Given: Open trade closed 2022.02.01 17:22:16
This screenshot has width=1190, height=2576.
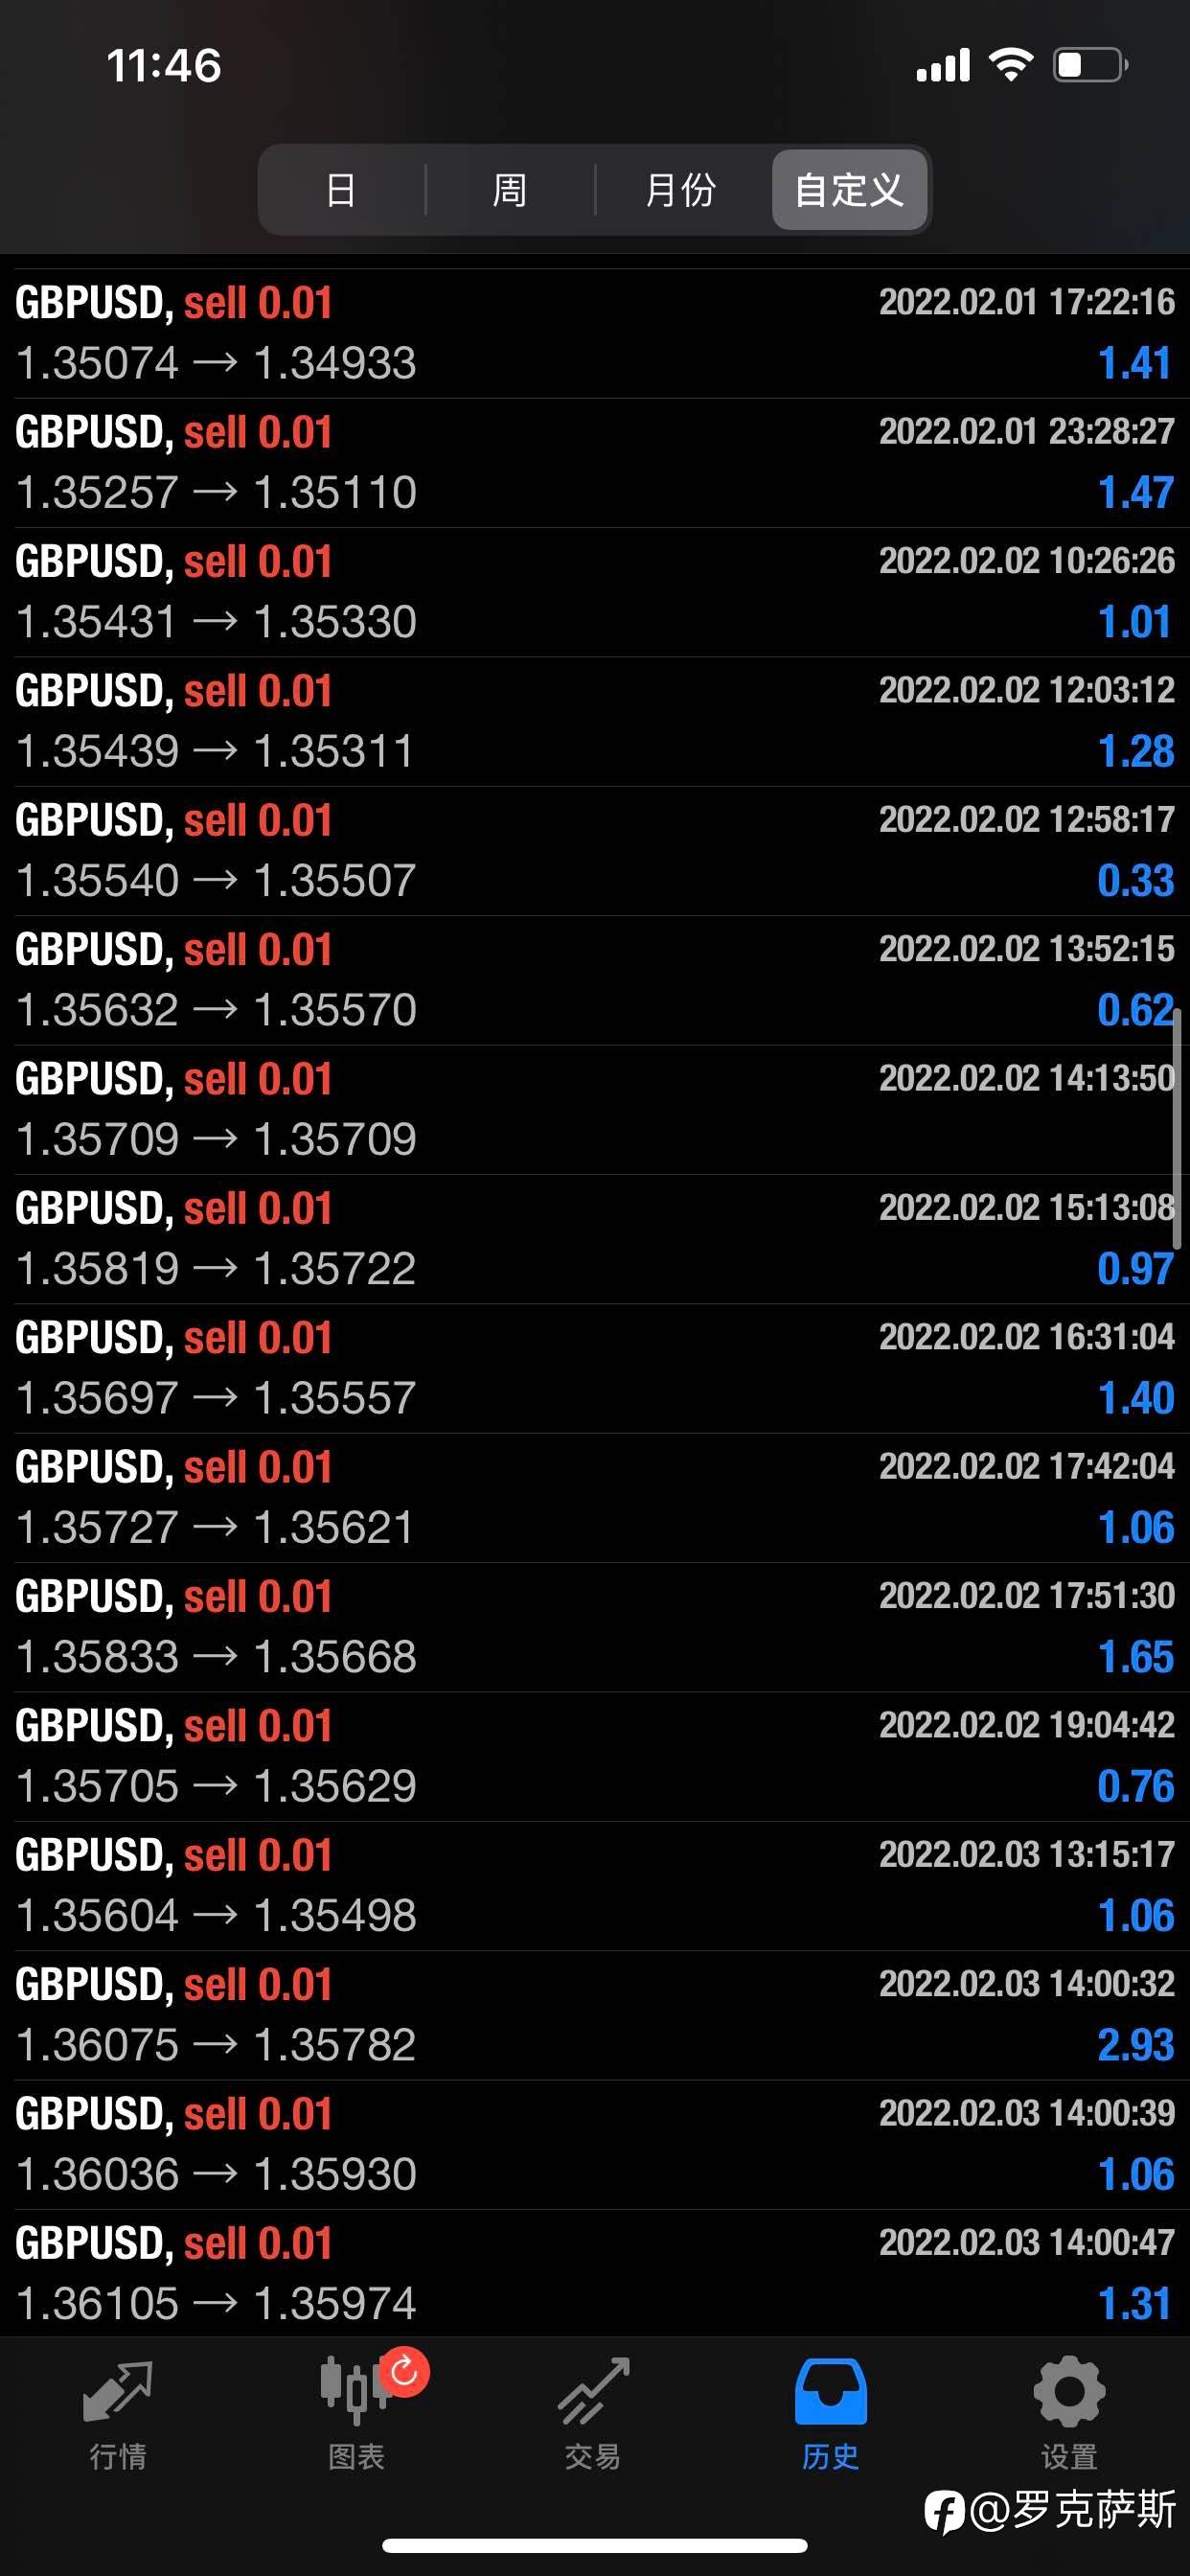Looking at the screenshot, I should coord(595,333).
